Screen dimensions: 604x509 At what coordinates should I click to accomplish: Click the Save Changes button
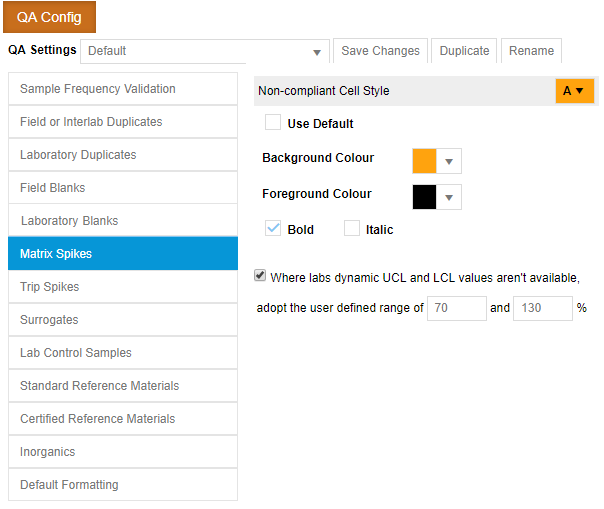(381, 51)
